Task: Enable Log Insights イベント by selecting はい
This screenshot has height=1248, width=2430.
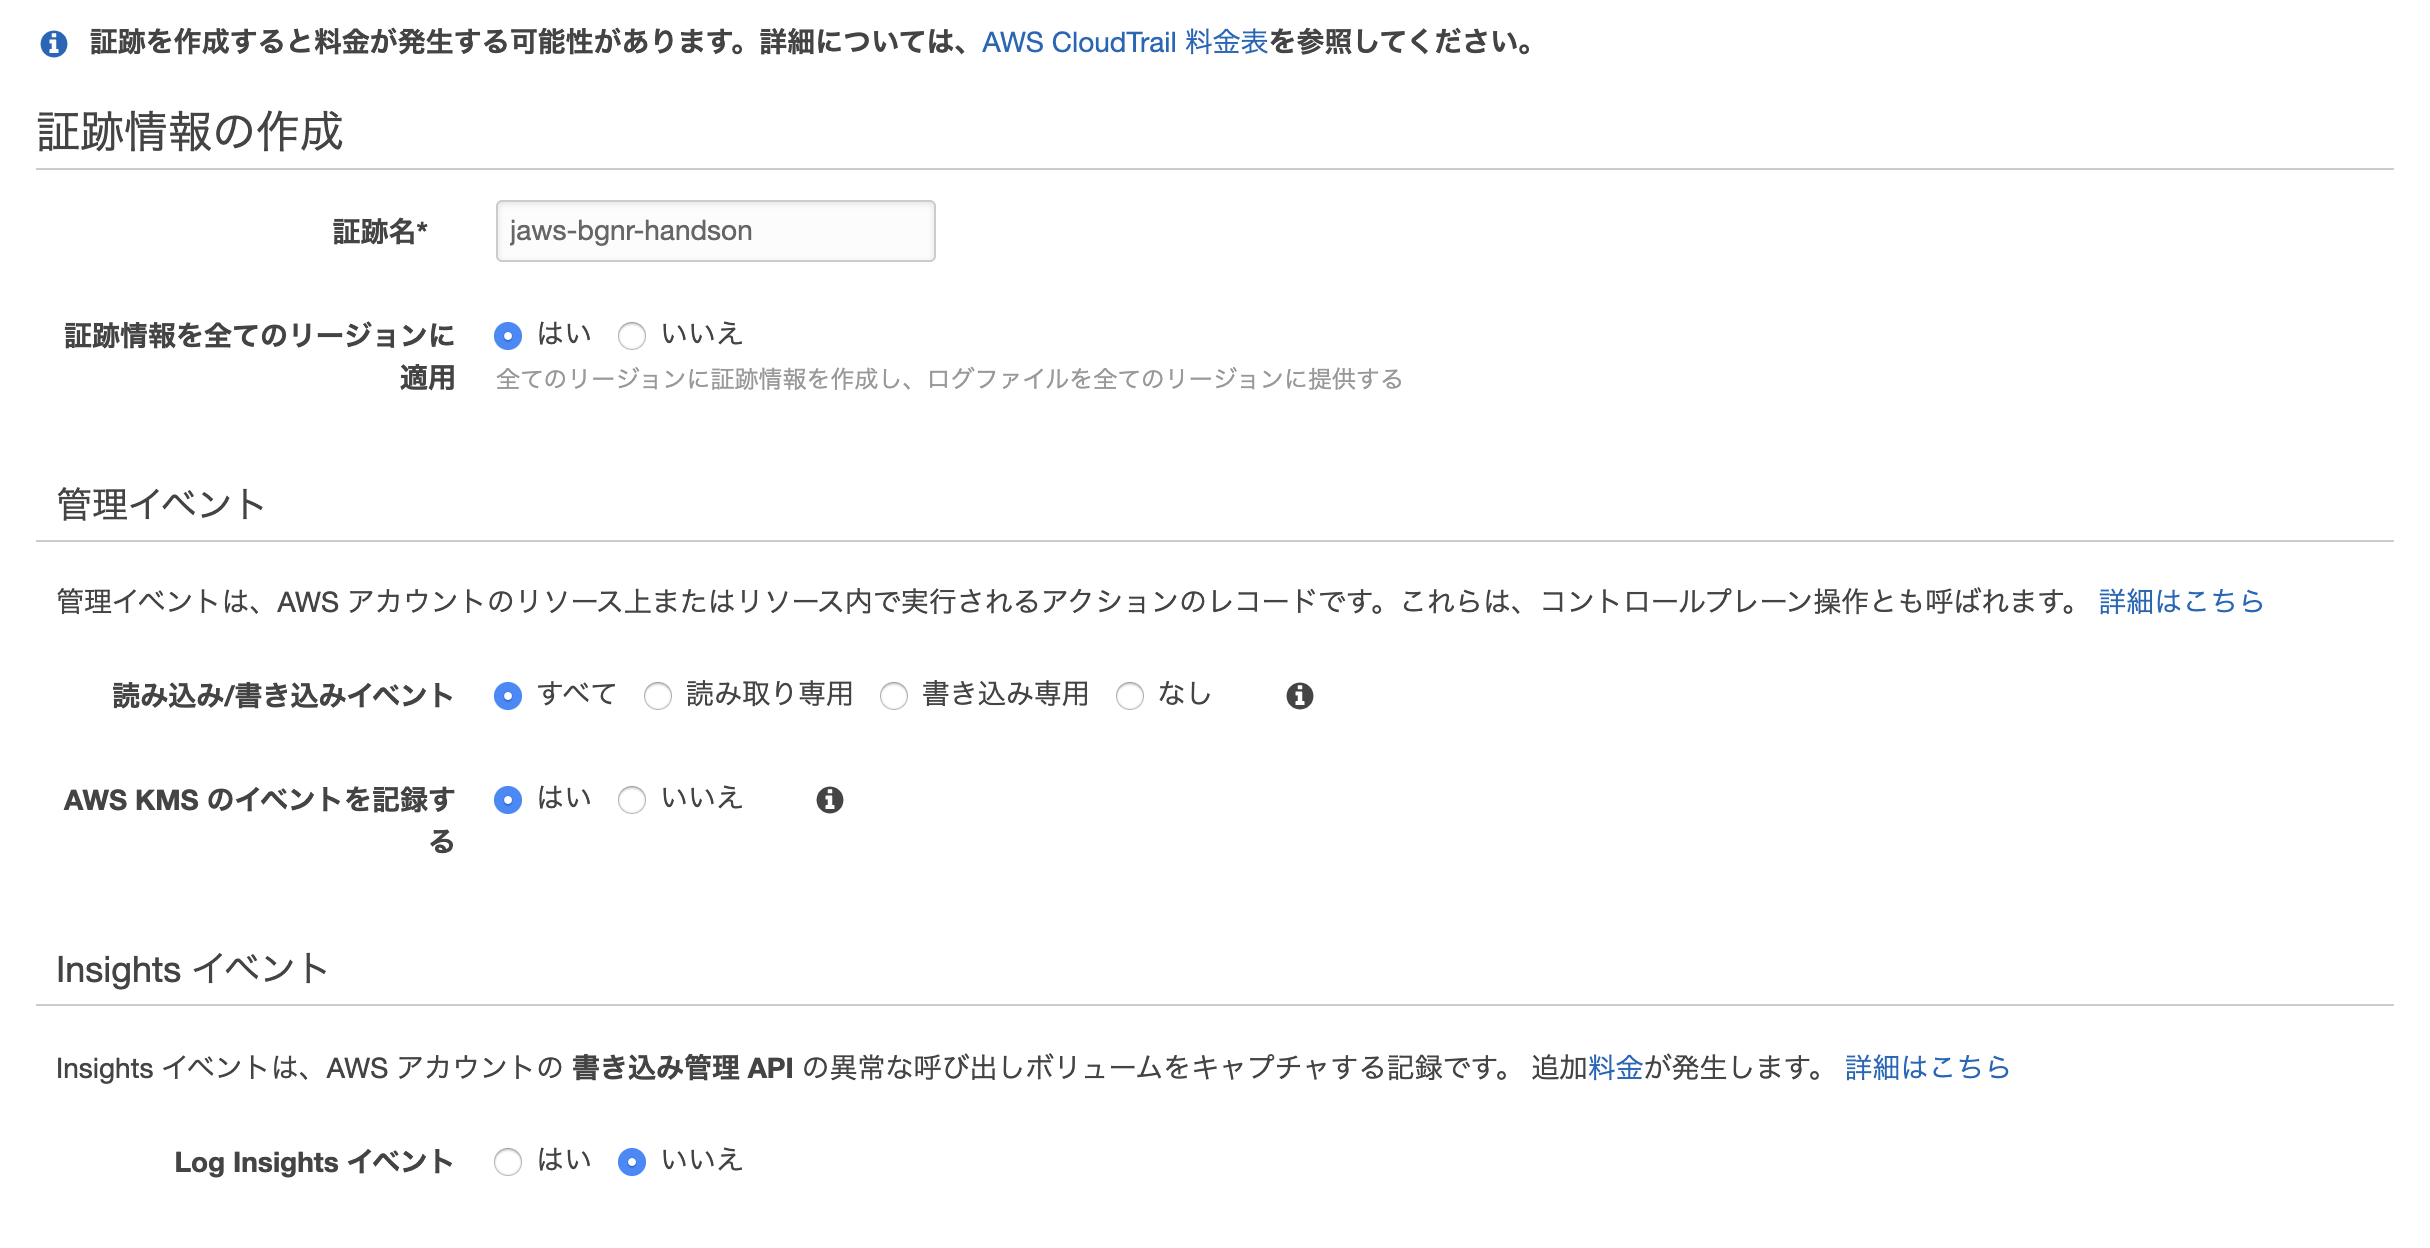Action: 509,1160
